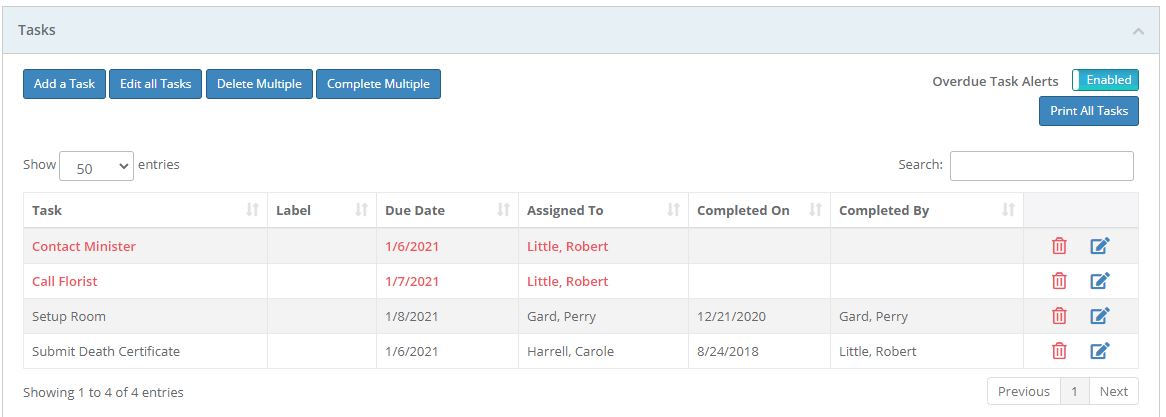Edit the Submit Death Certificate task
Viewport: 1166px width, 417px height.
tap(1099, 351)
